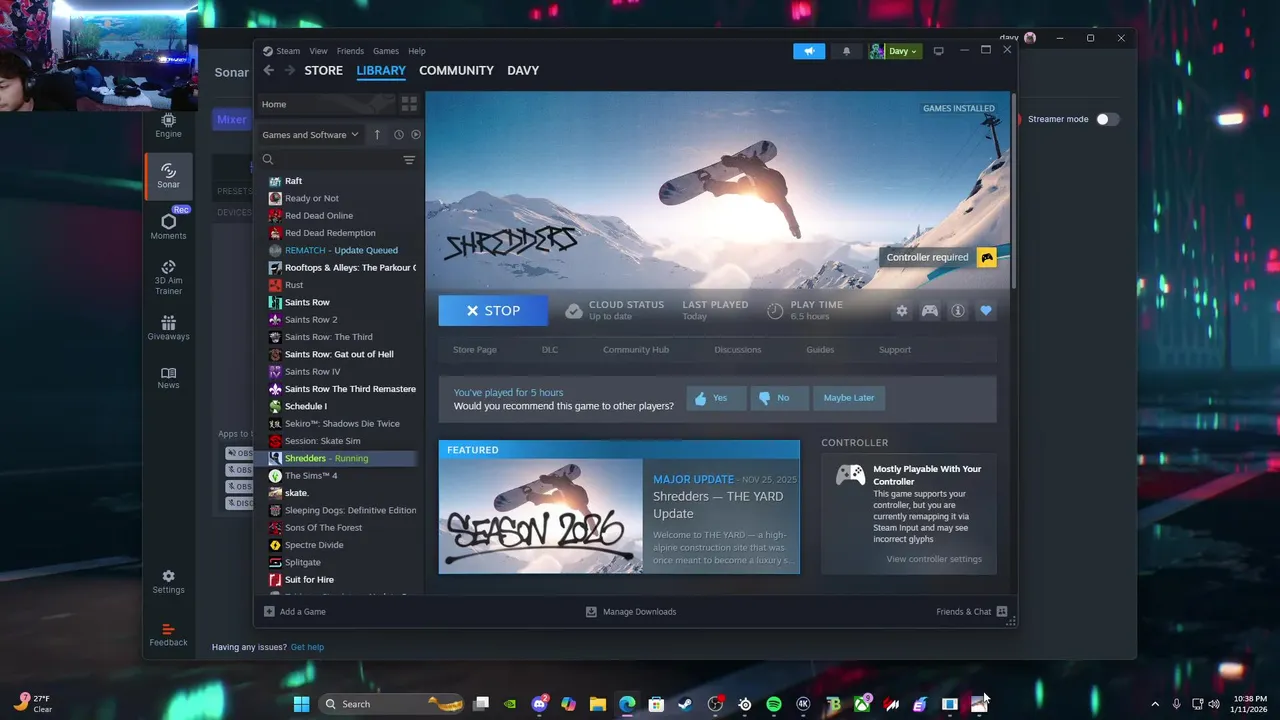This screenshot has width=1280, height=720.
Task: Open Discord from the taskbar
Action: click(x=540, y=704)
